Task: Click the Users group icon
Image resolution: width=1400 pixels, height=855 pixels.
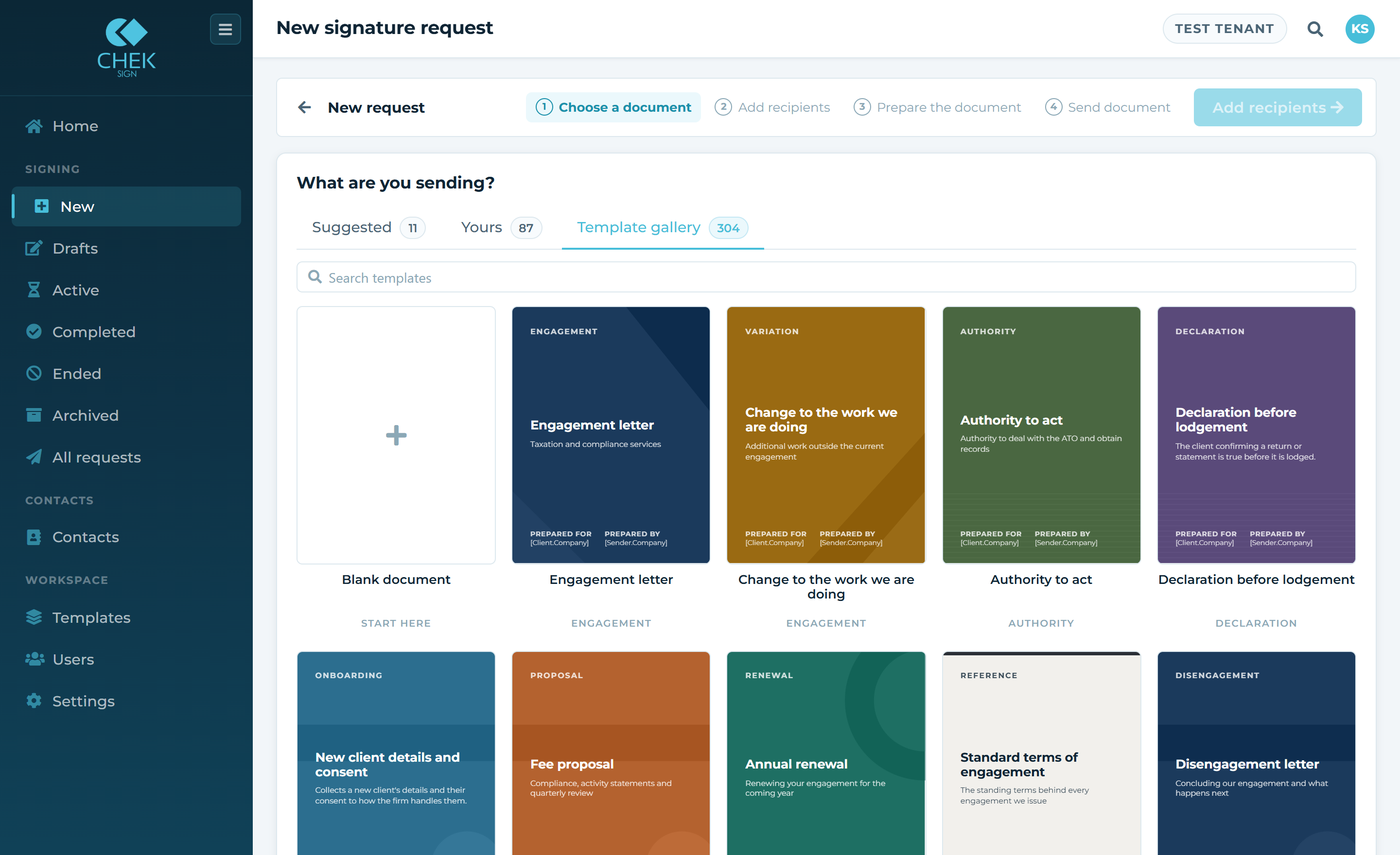Action: 34,660
